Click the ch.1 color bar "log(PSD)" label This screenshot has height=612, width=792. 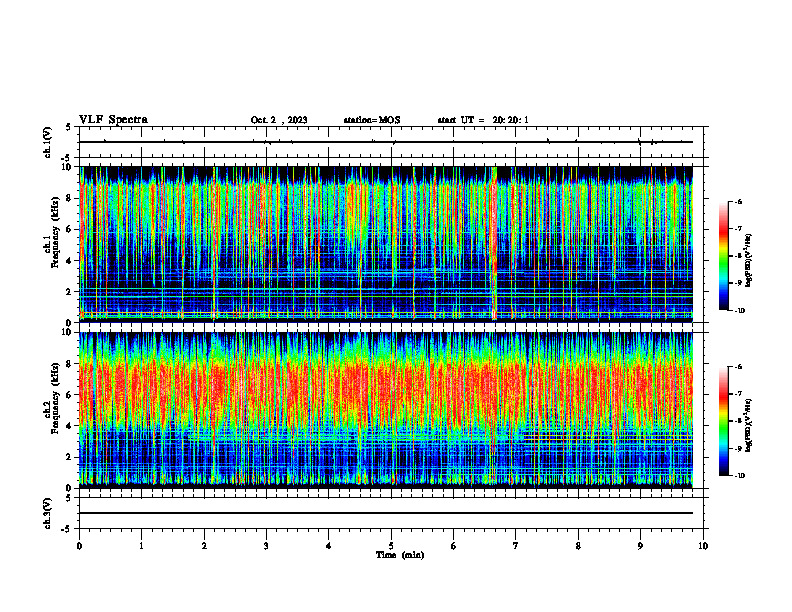coord(749,261)
